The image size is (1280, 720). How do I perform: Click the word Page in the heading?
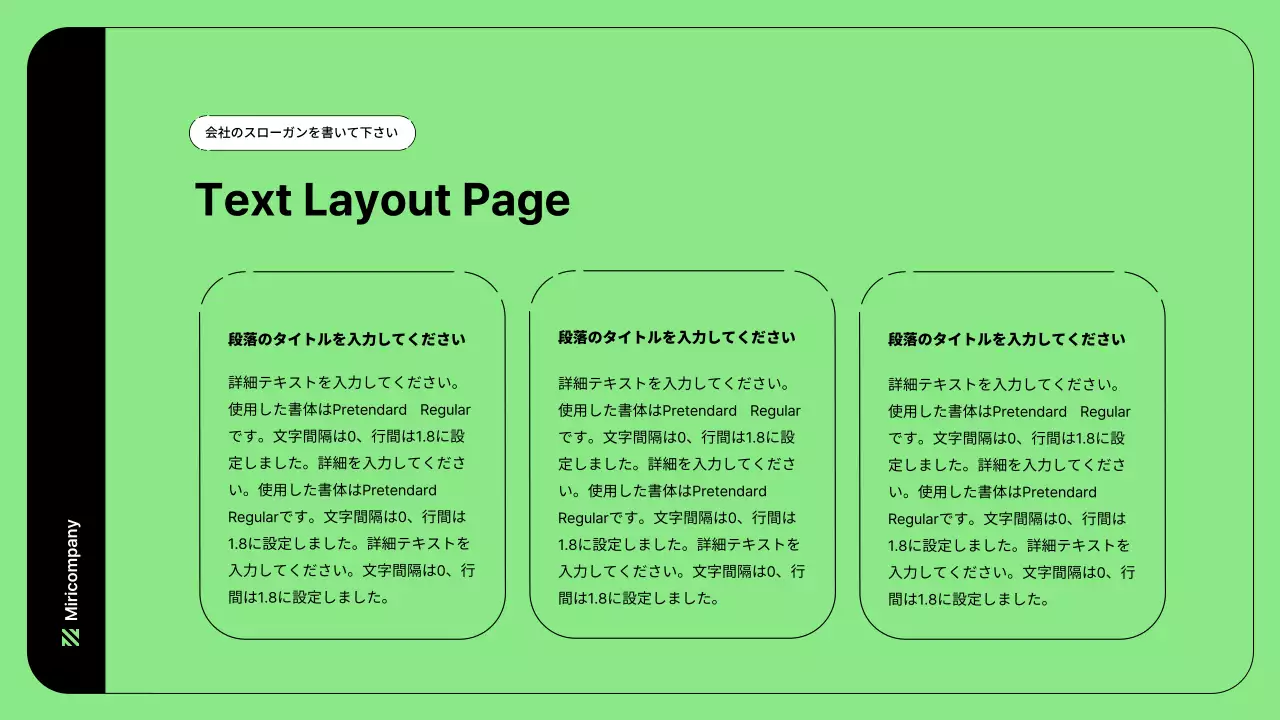516,200
